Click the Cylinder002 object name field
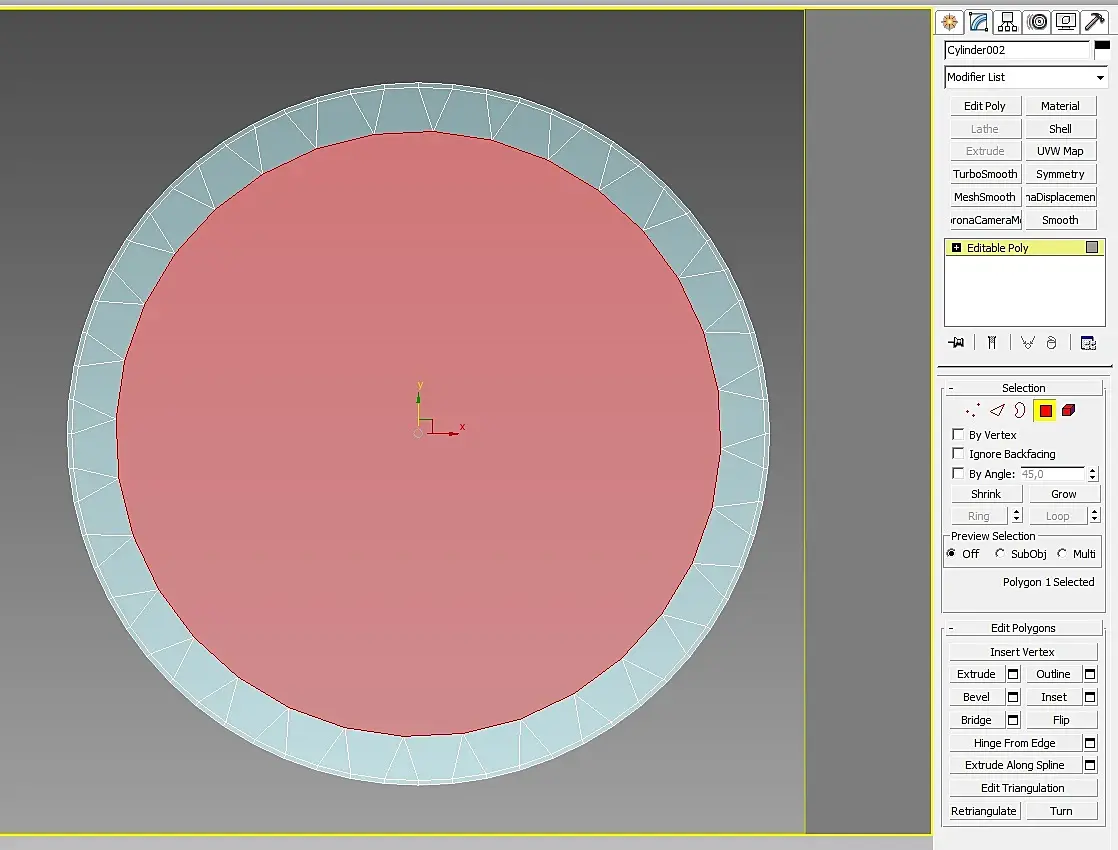1118x850 pixels. pyautogui.click(x=1017, y=50)
